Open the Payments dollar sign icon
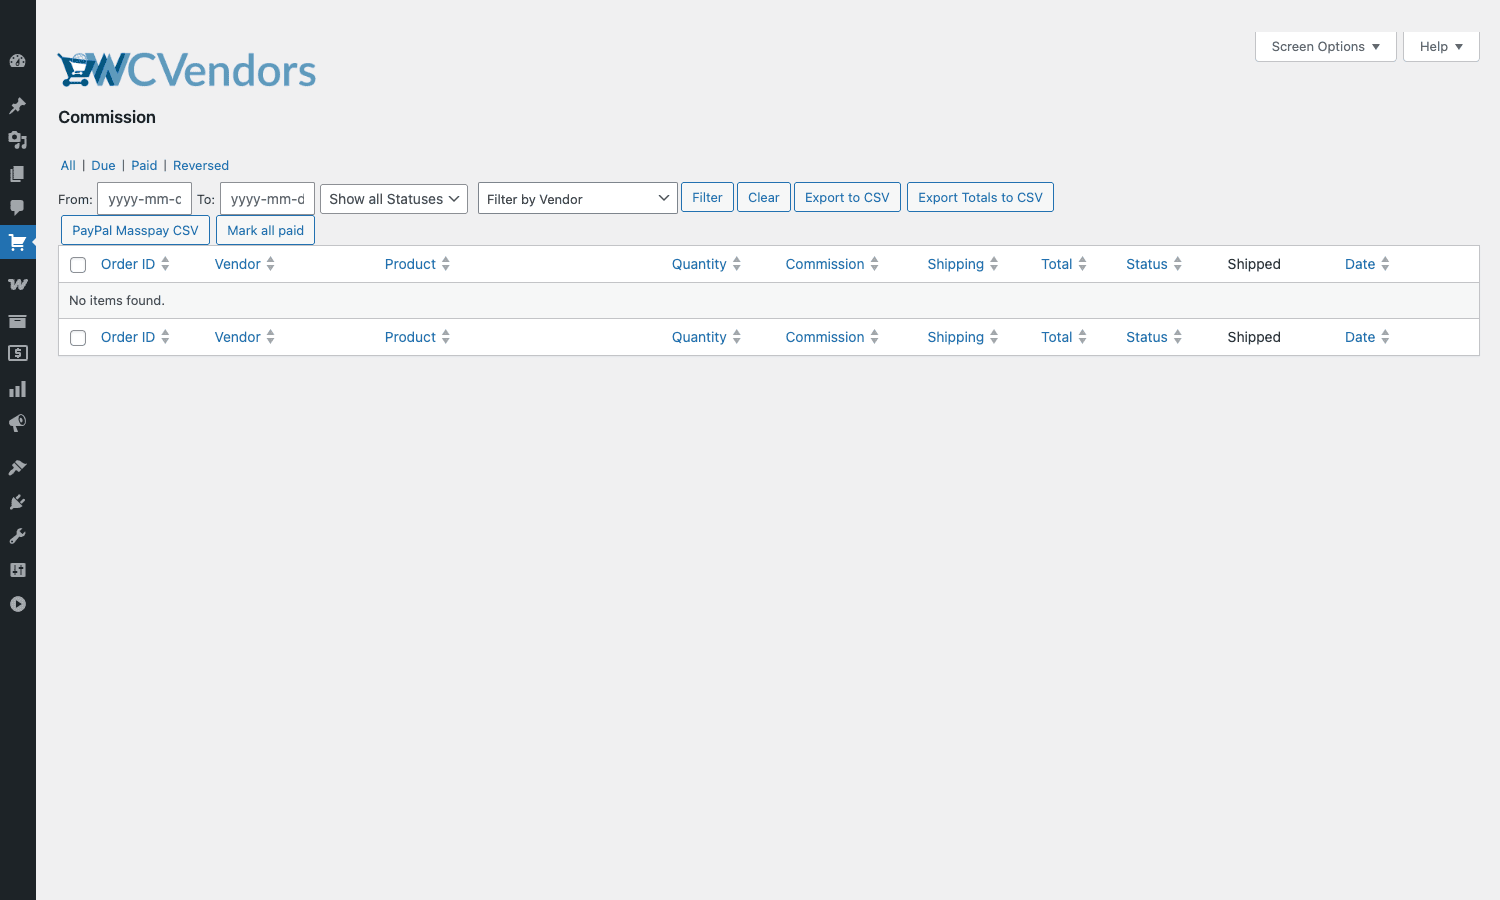Screen dimensions: 1500x900 [17, 354]
